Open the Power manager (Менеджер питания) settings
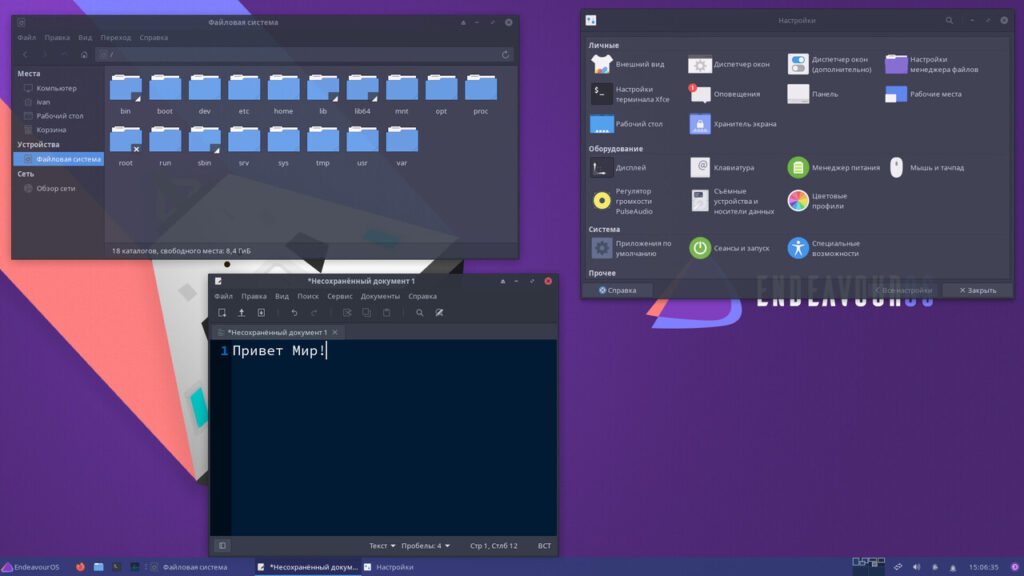This screenshot has height=576, width=1024. [797, 168]
